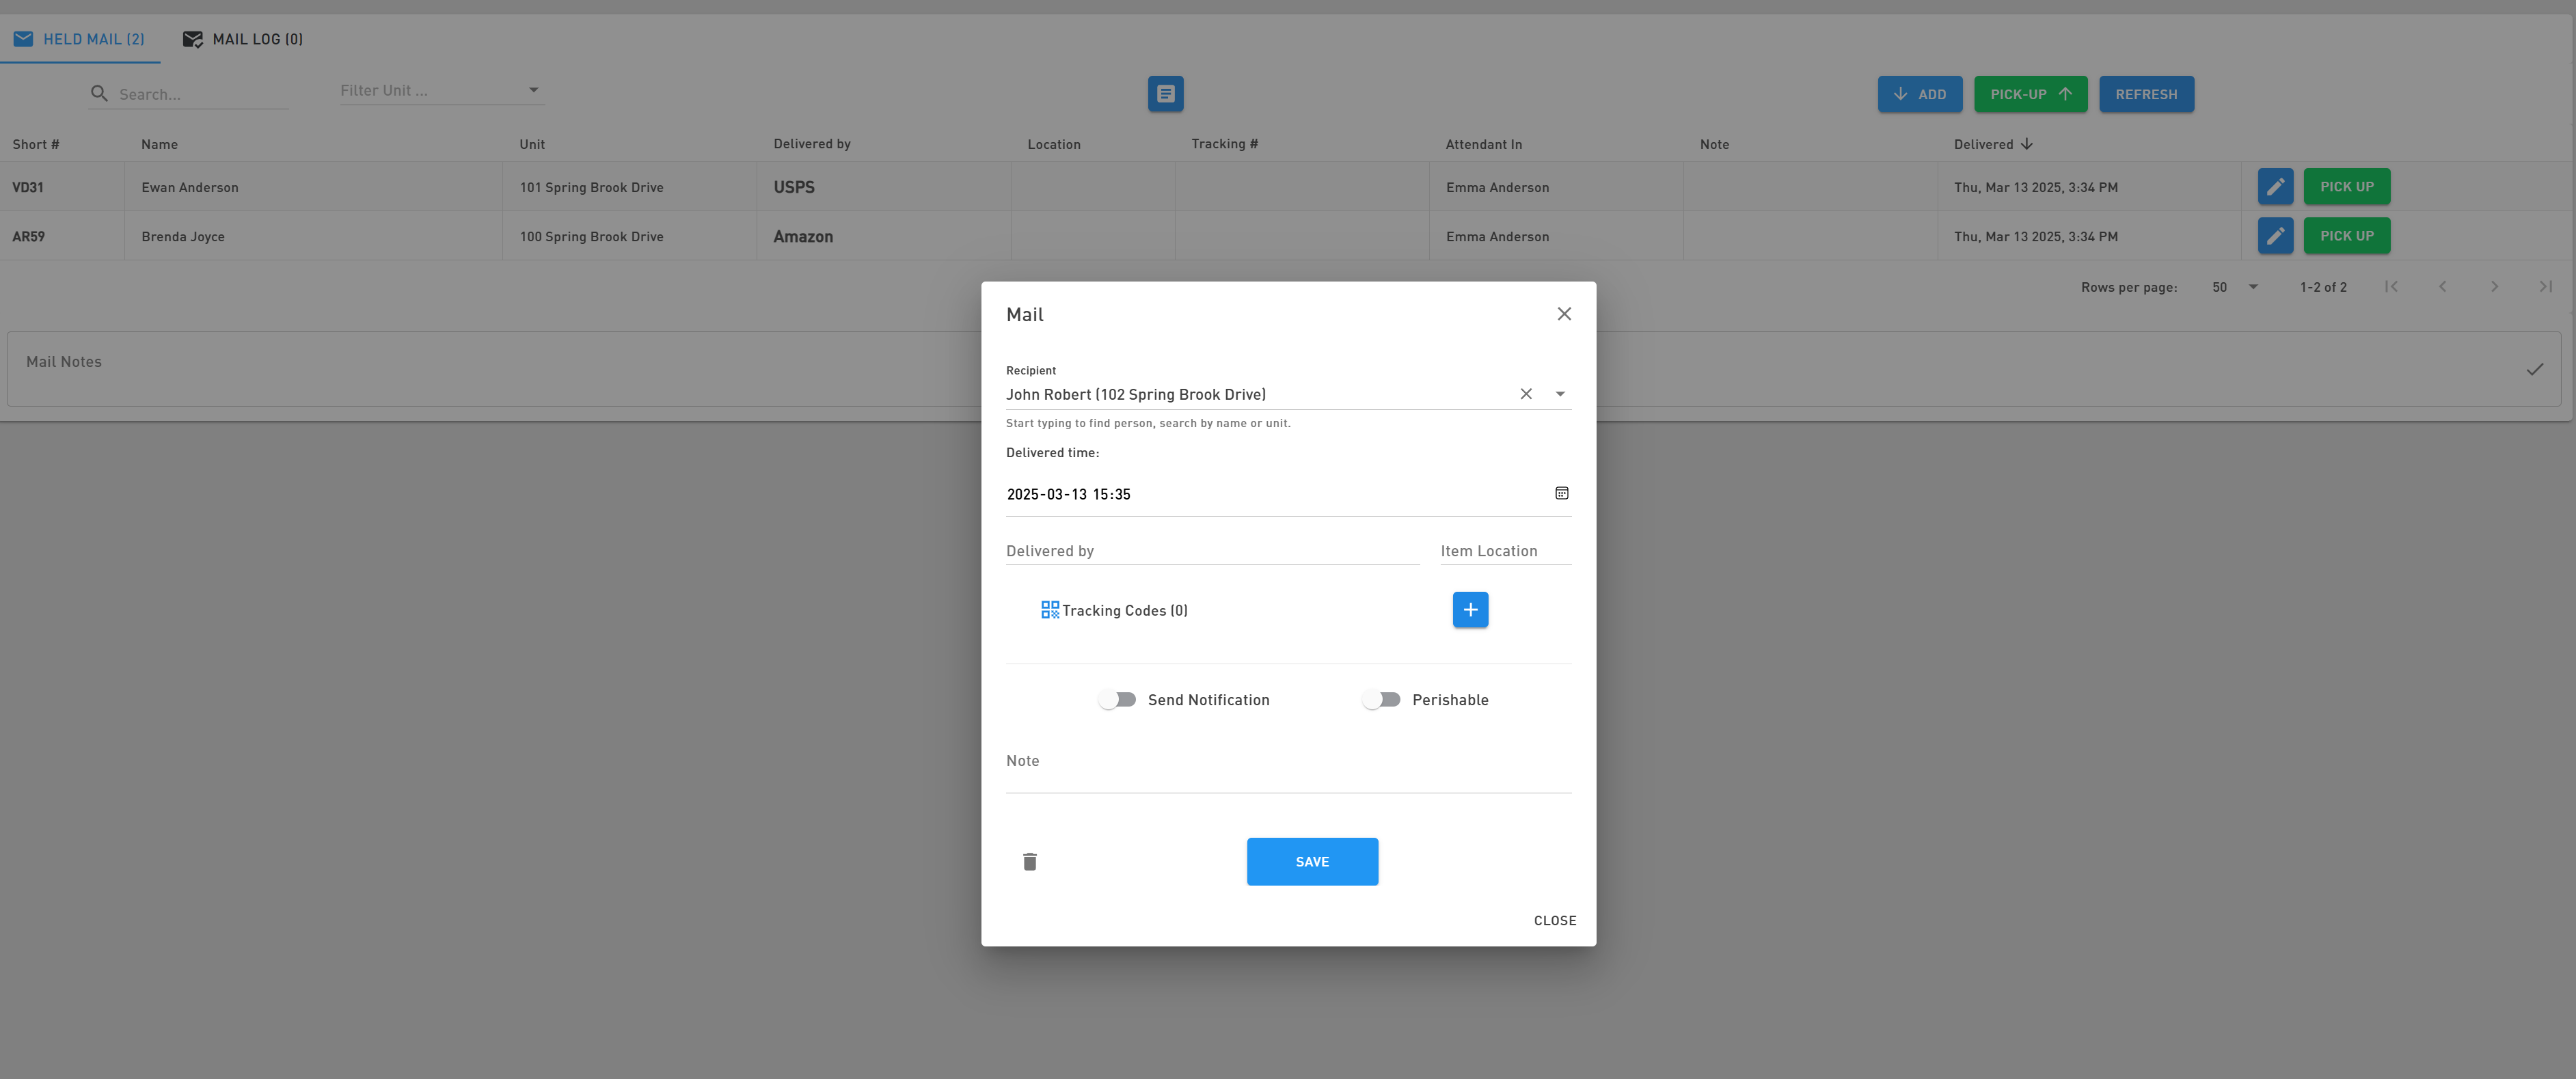This screenshot has width=2576, height=1079.
Task: Click the green Pick-Up toolbar button
Action: point(2030,94)
